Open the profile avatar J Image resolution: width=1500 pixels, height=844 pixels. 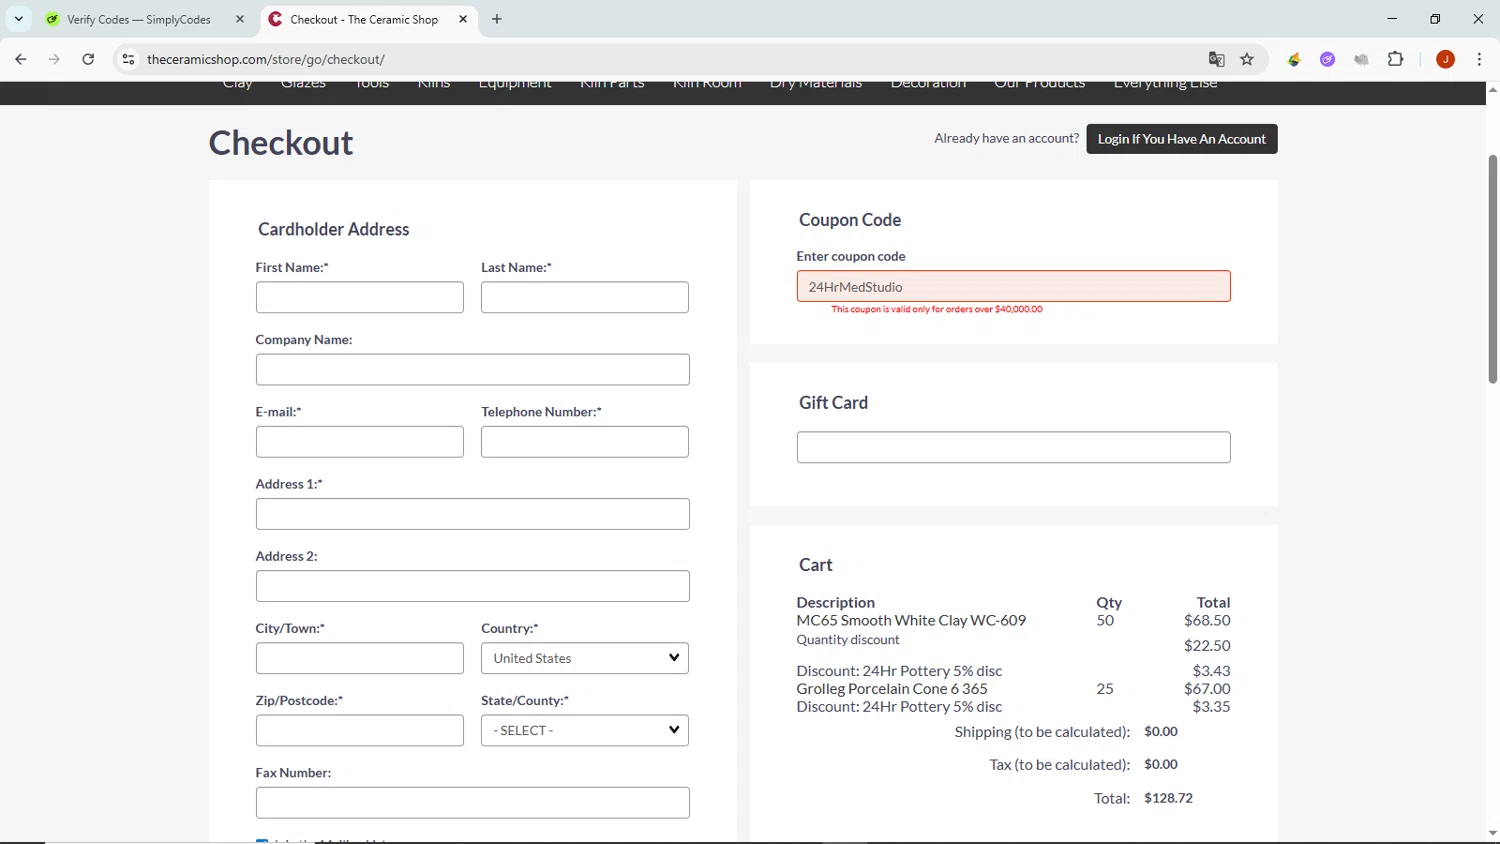click(1445, 59)
